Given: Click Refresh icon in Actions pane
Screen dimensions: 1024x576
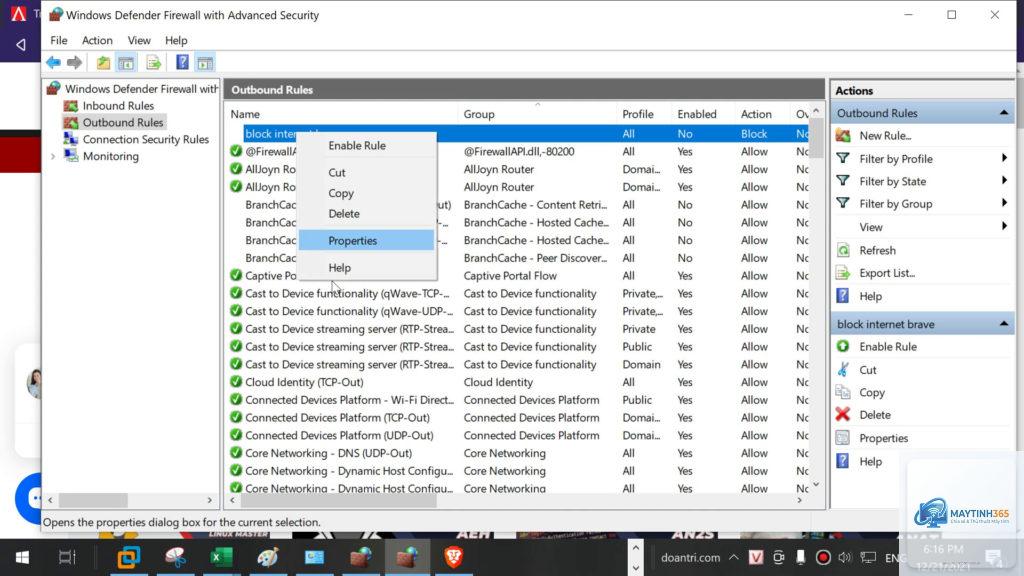Looking at the screenshot, I should [843, 250].
